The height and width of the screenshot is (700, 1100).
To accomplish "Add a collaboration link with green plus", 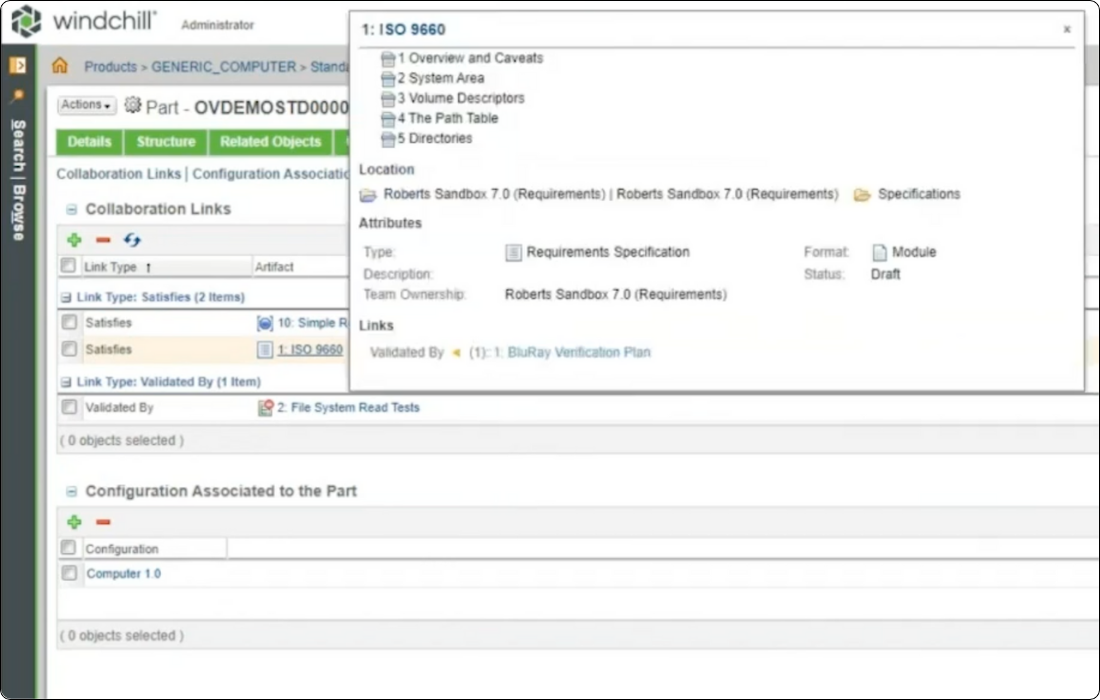I will coord(74,240).
